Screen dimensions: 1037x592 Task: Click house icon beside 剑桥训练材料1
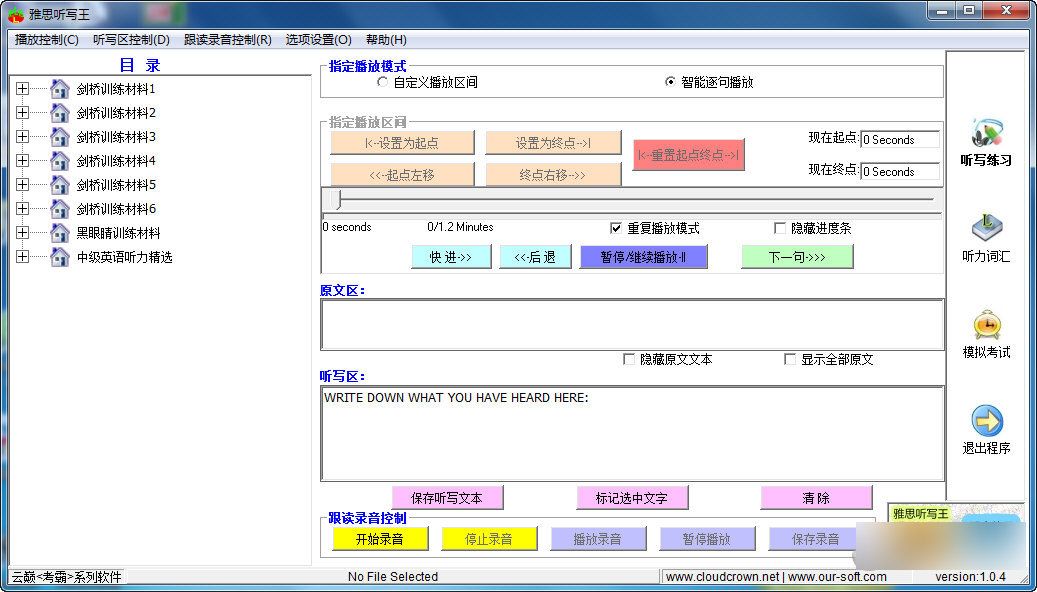point(60,89)
